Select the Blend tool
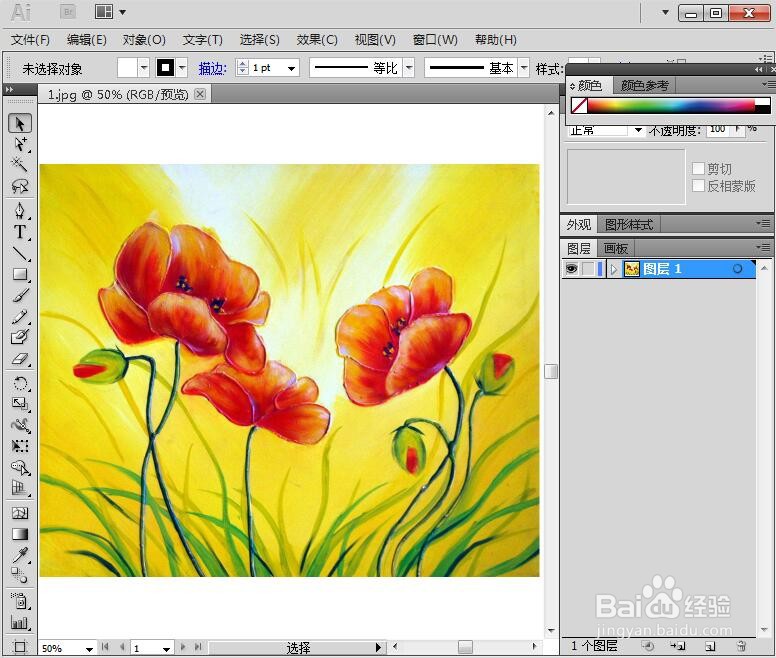The width and height of the screenshot is (776, 658). tap(20, 576)
